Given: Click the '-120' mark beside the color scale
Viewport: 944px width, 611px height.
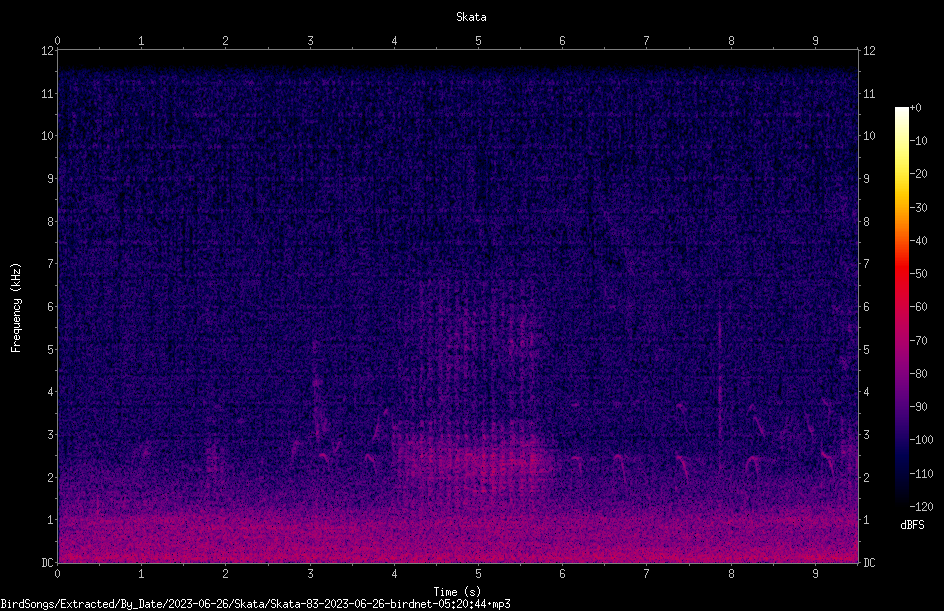Looking at the screenshot, I should (x=921, y=506).
